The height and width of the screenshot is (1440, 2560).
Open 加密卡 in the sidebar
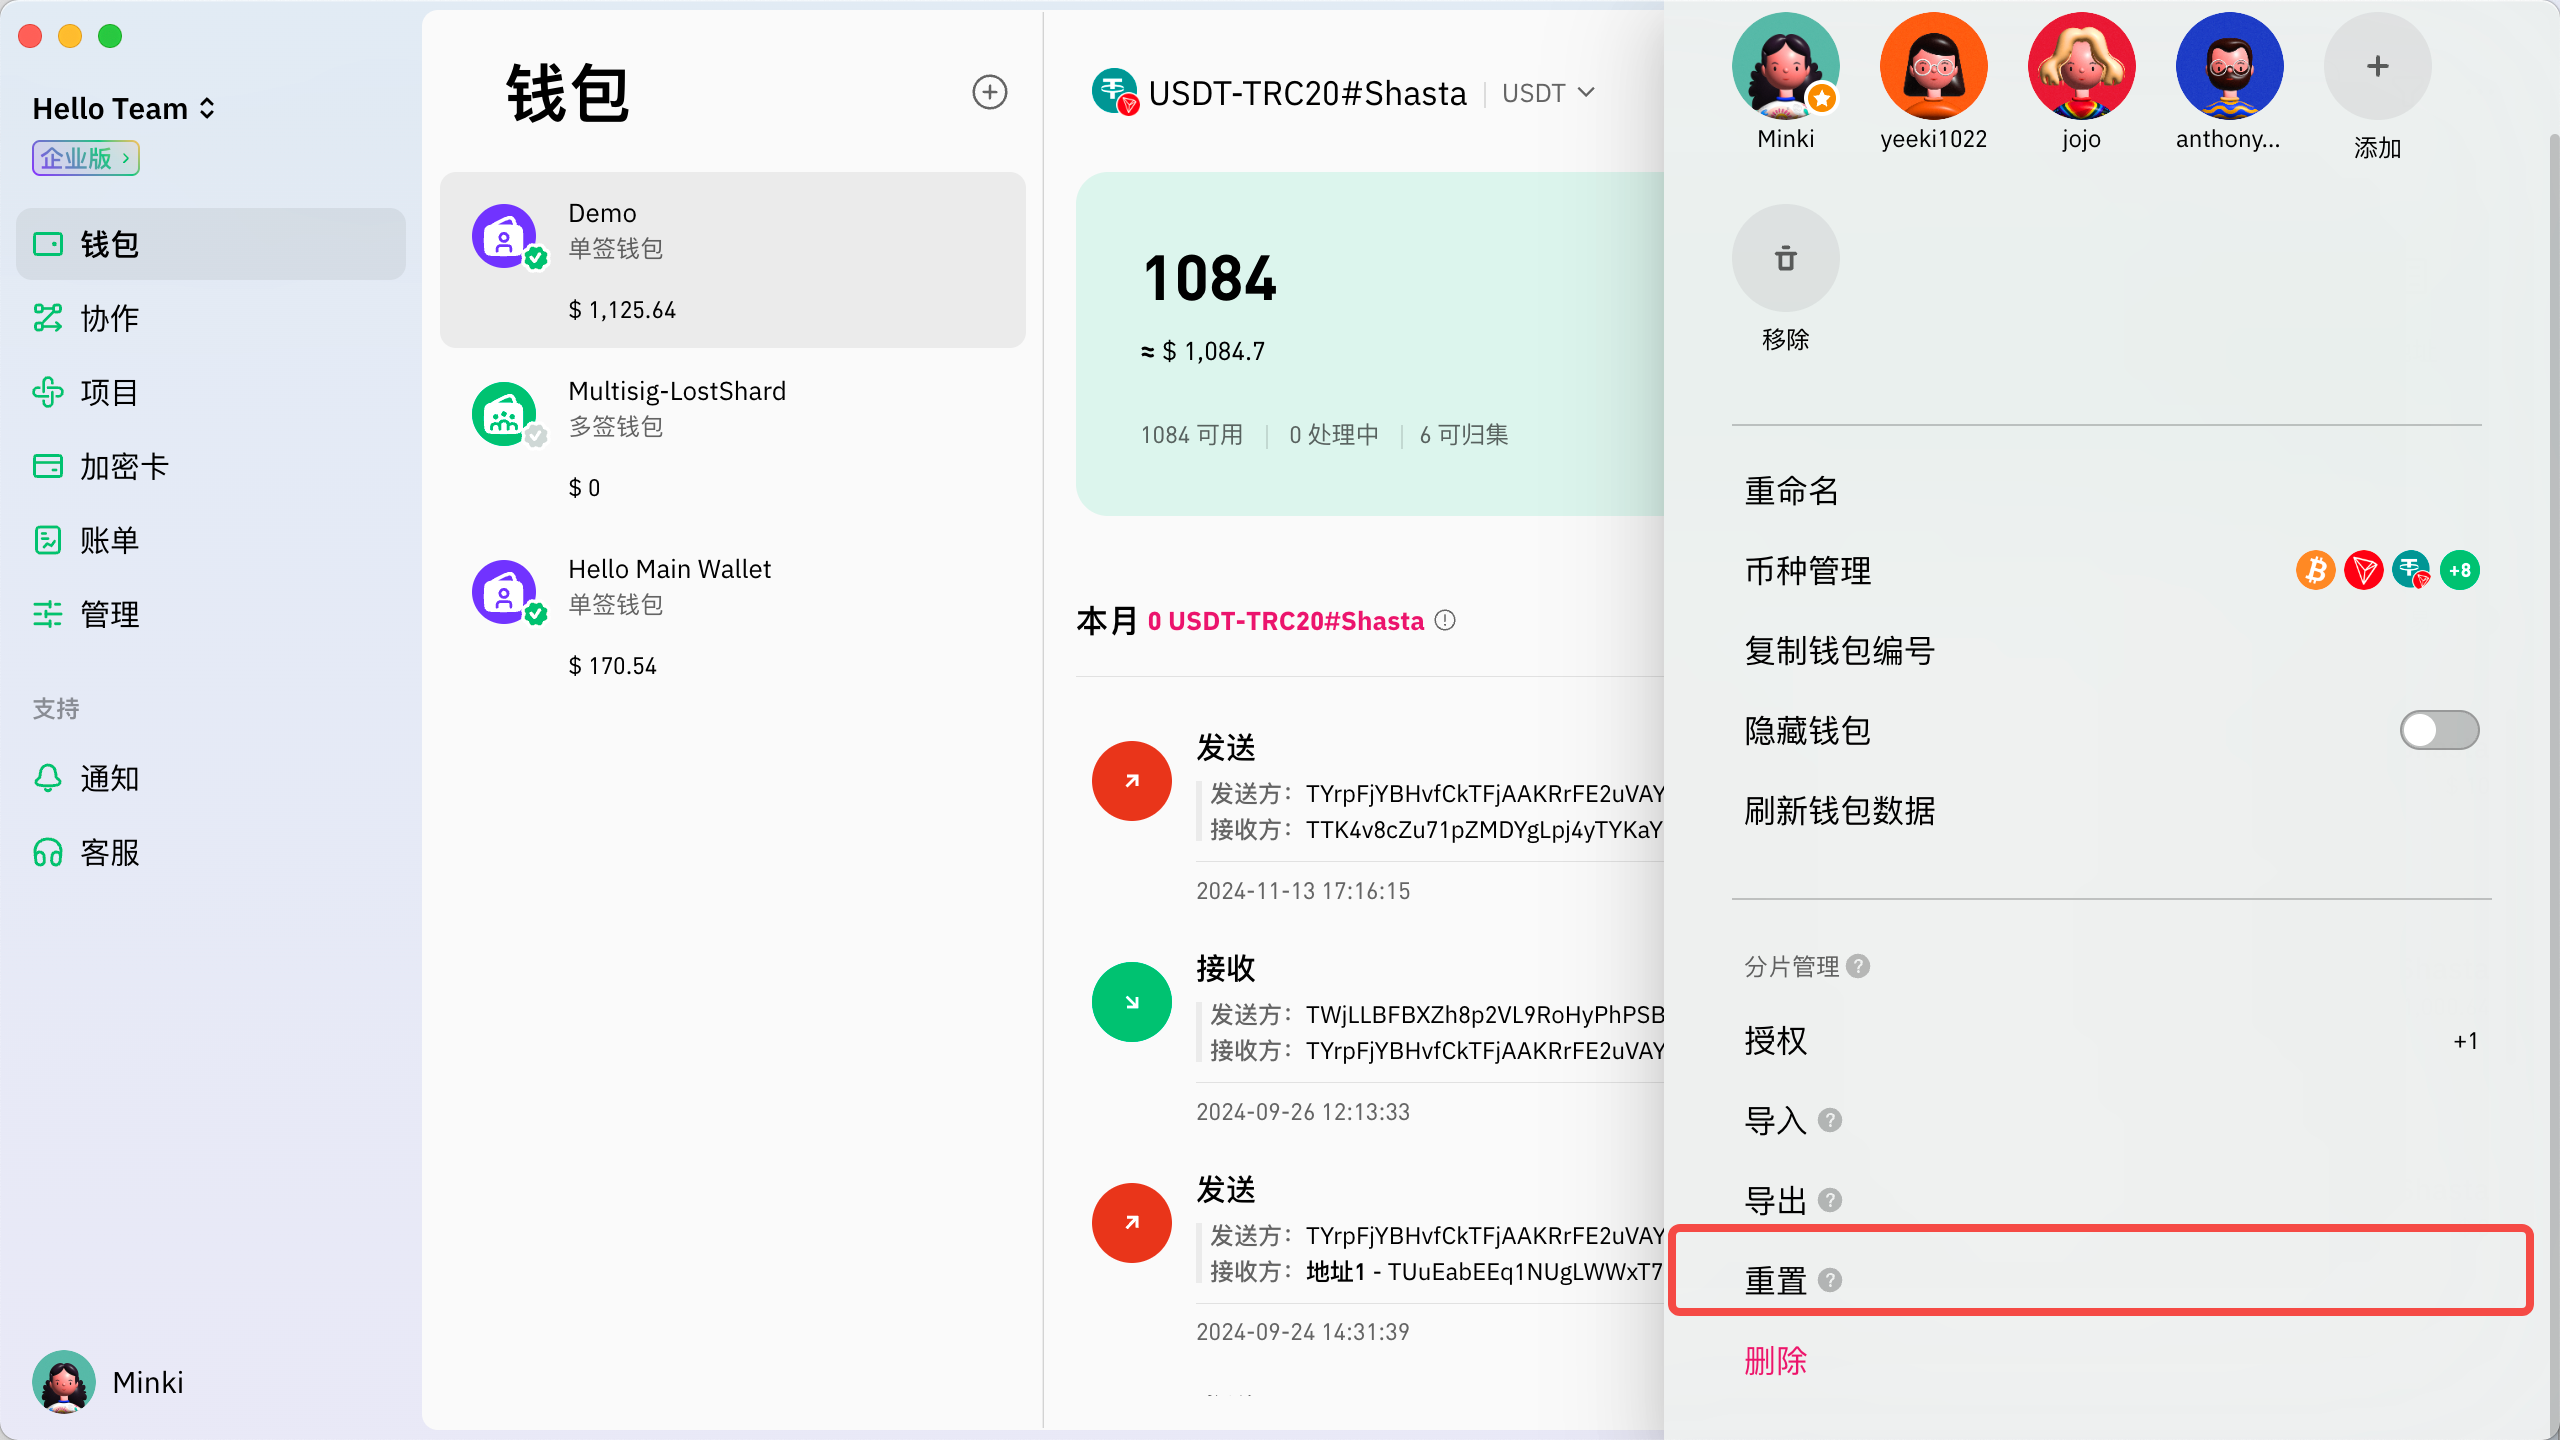pyautogui.click(x=124, y=466)
